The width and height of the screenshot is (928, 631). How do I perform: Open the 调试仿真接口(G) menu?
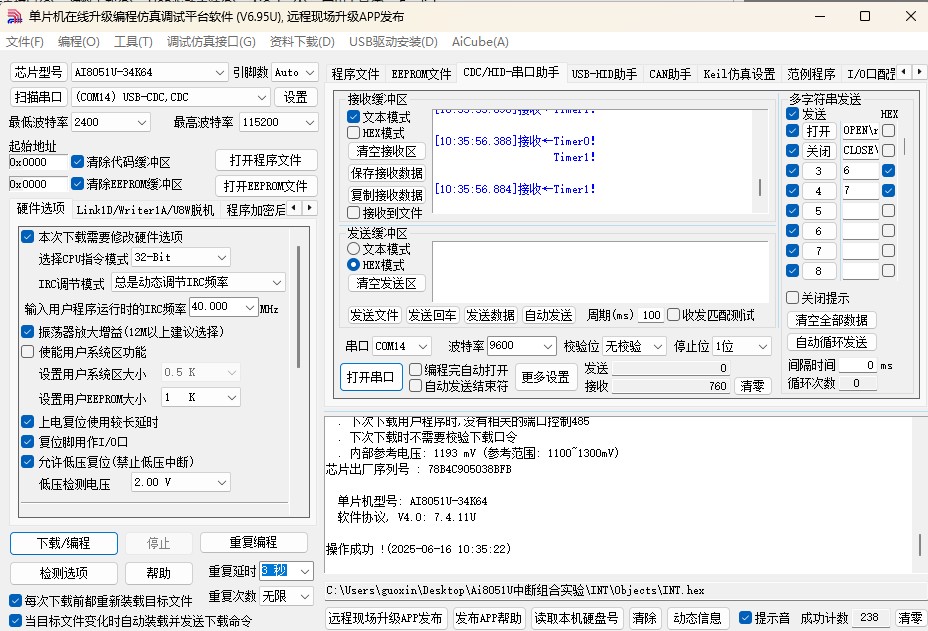(x=211, y=42)
